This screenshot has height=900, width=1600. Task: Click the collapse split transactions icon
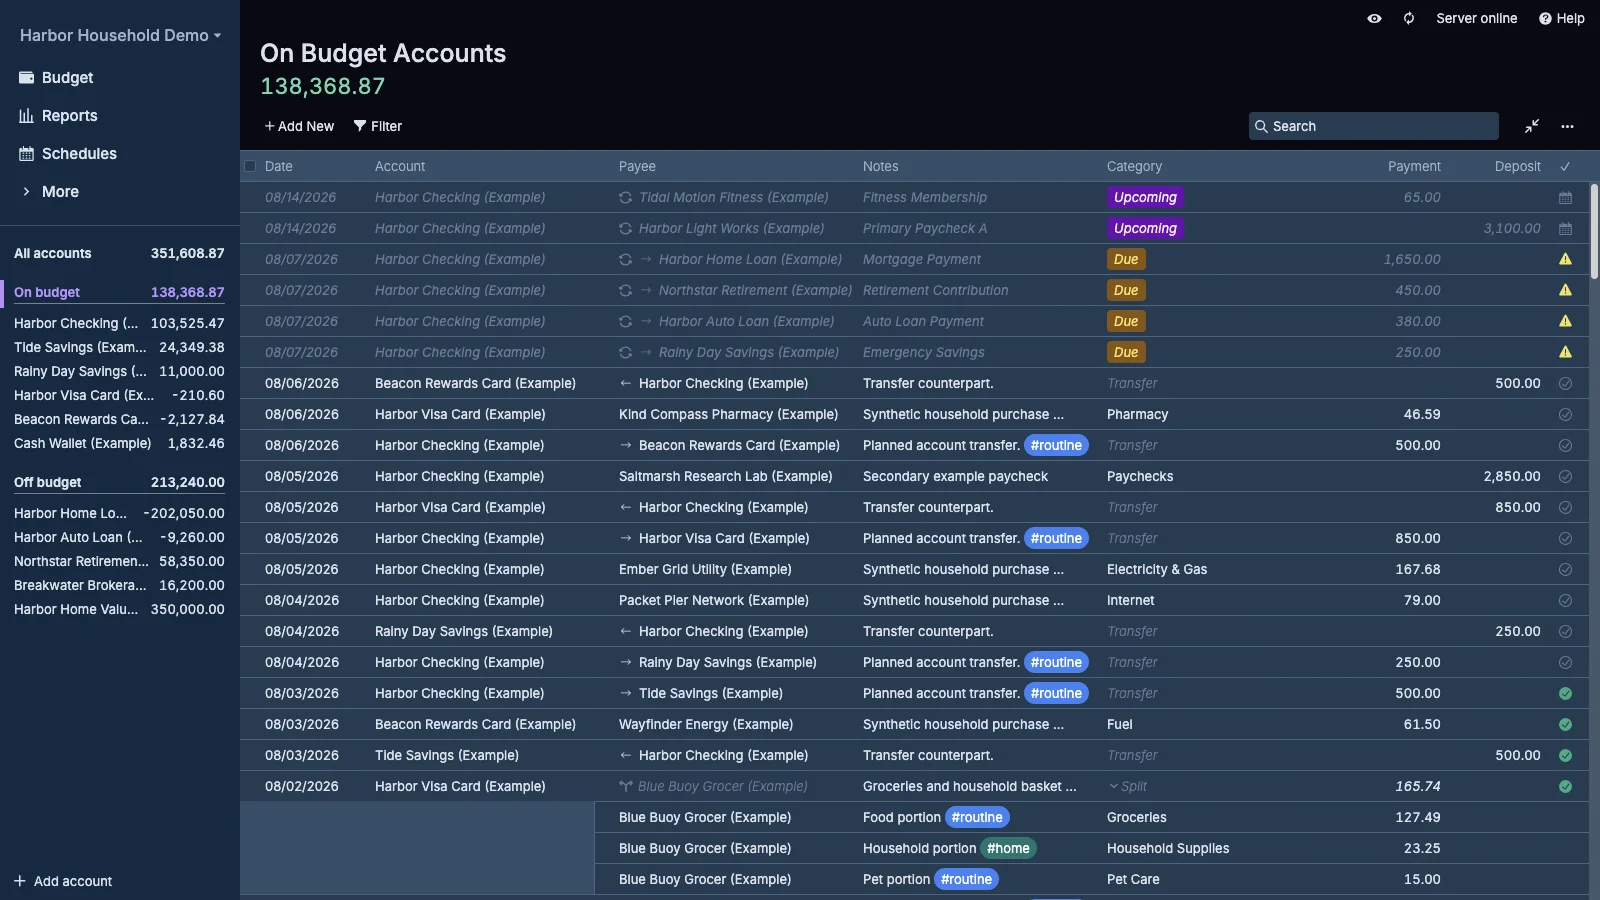(x=1532, y=126)
